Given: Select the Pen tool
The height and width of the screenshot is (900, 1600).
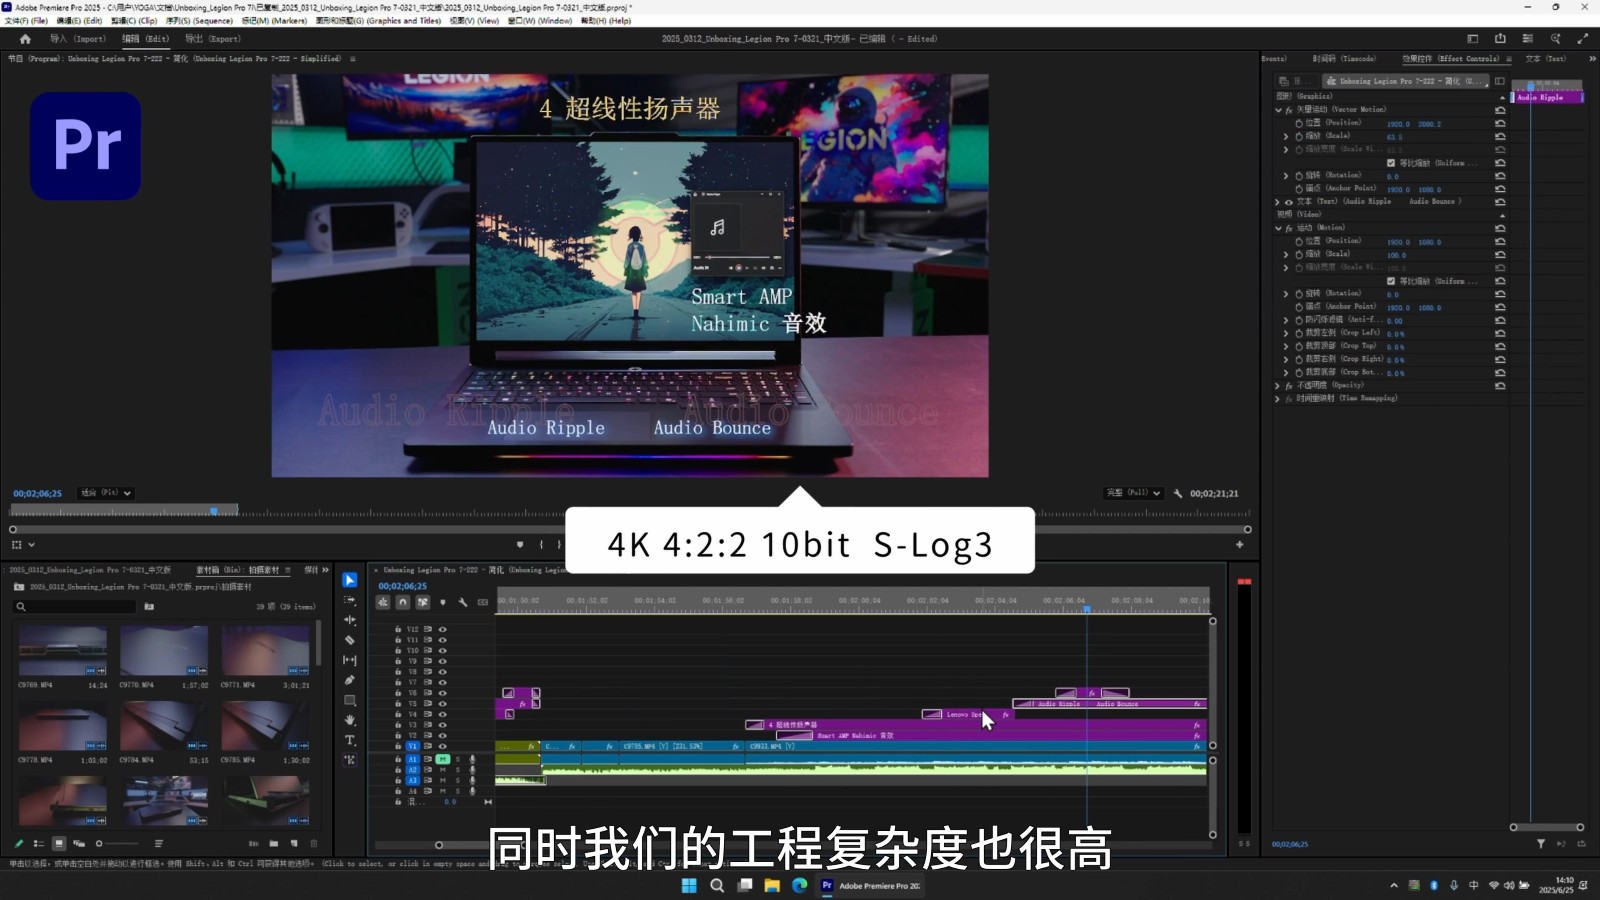Looking at the screenshot, I should 350,680.
